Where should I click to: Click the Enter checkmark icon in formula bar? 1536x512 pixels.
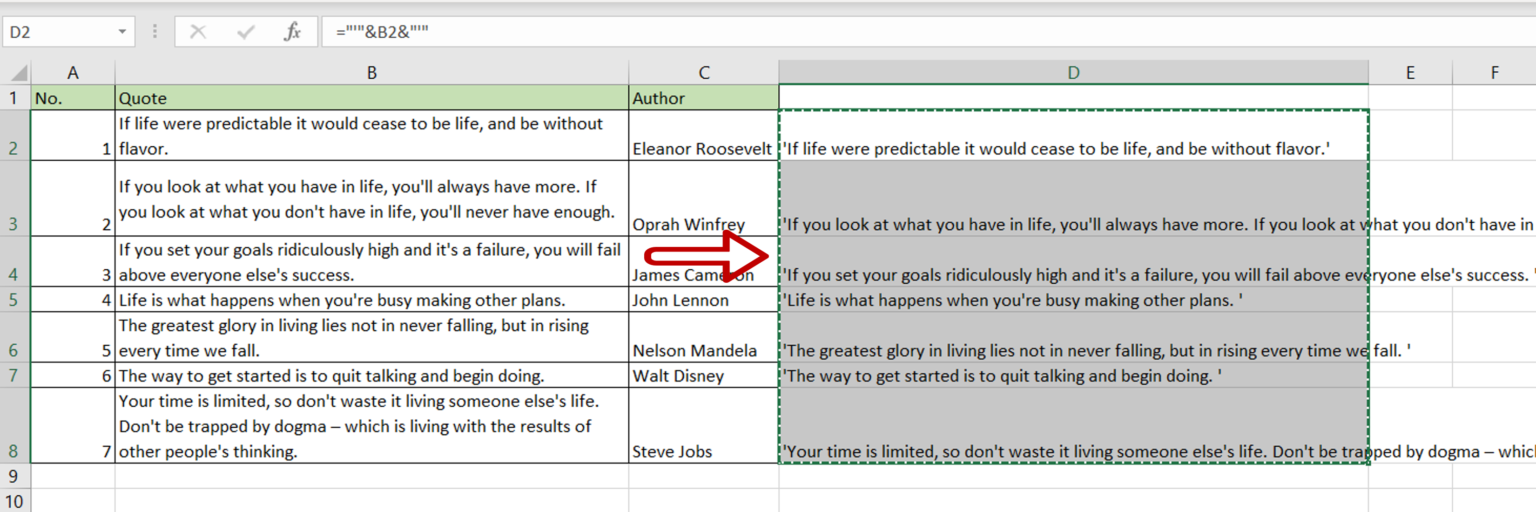(x=245, y=32)
